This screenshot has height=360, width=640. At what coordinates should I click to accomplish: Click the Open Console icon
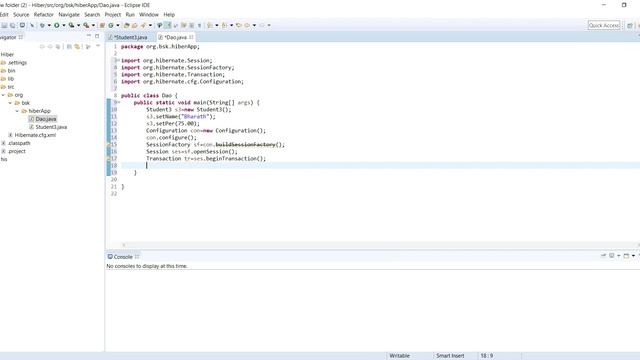pos(626,256)
